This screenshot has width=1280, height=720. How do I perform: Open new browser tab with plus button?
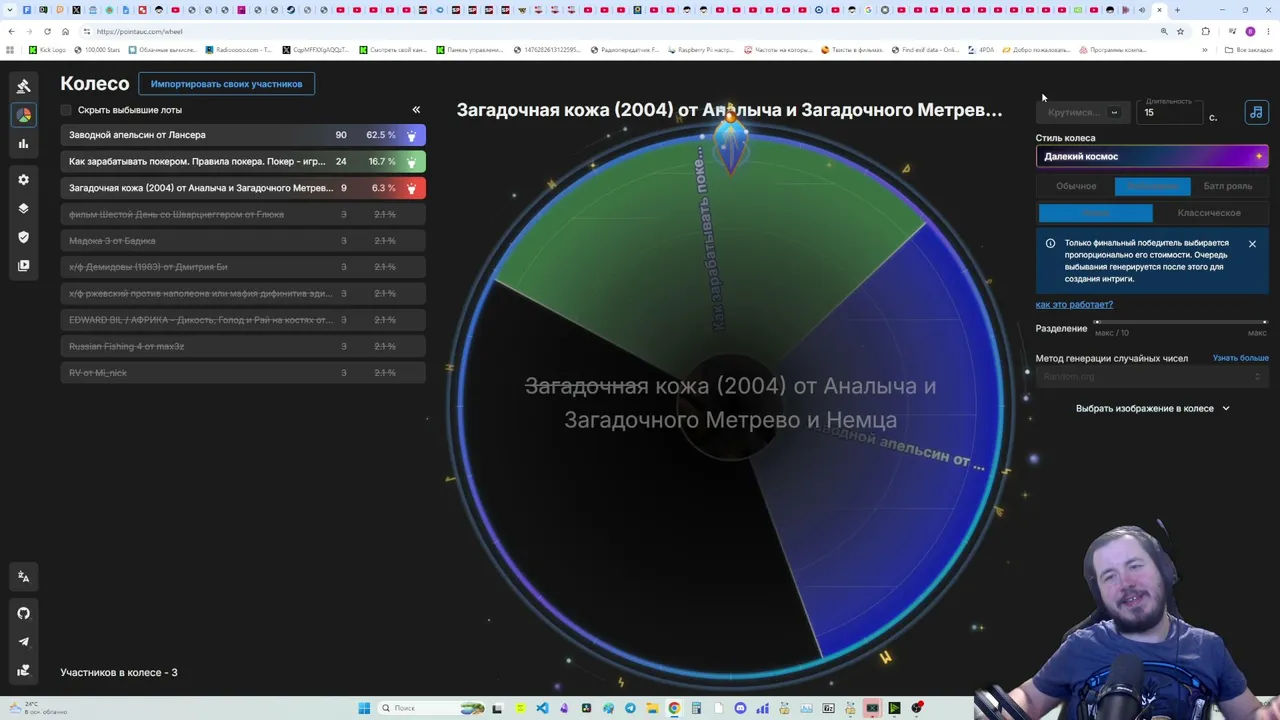1177,10
